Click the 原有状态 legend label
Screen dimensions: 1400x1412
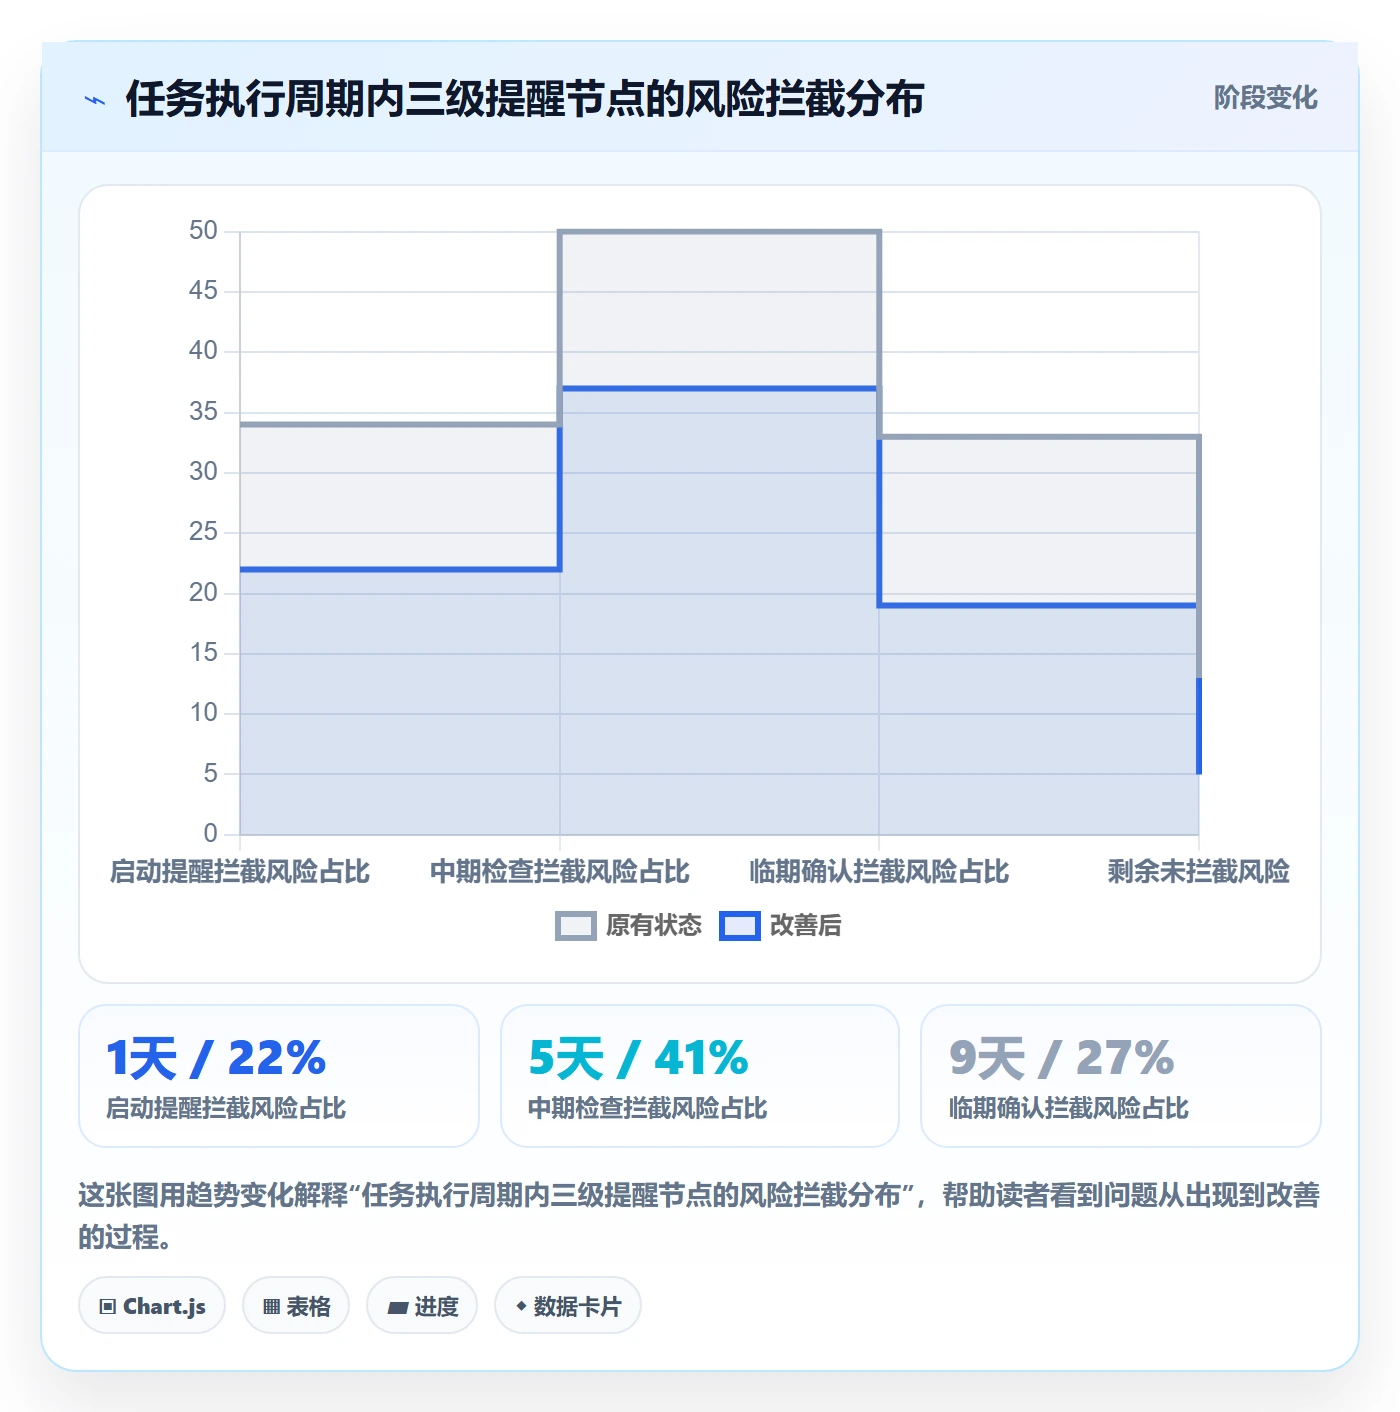(654, 926)
